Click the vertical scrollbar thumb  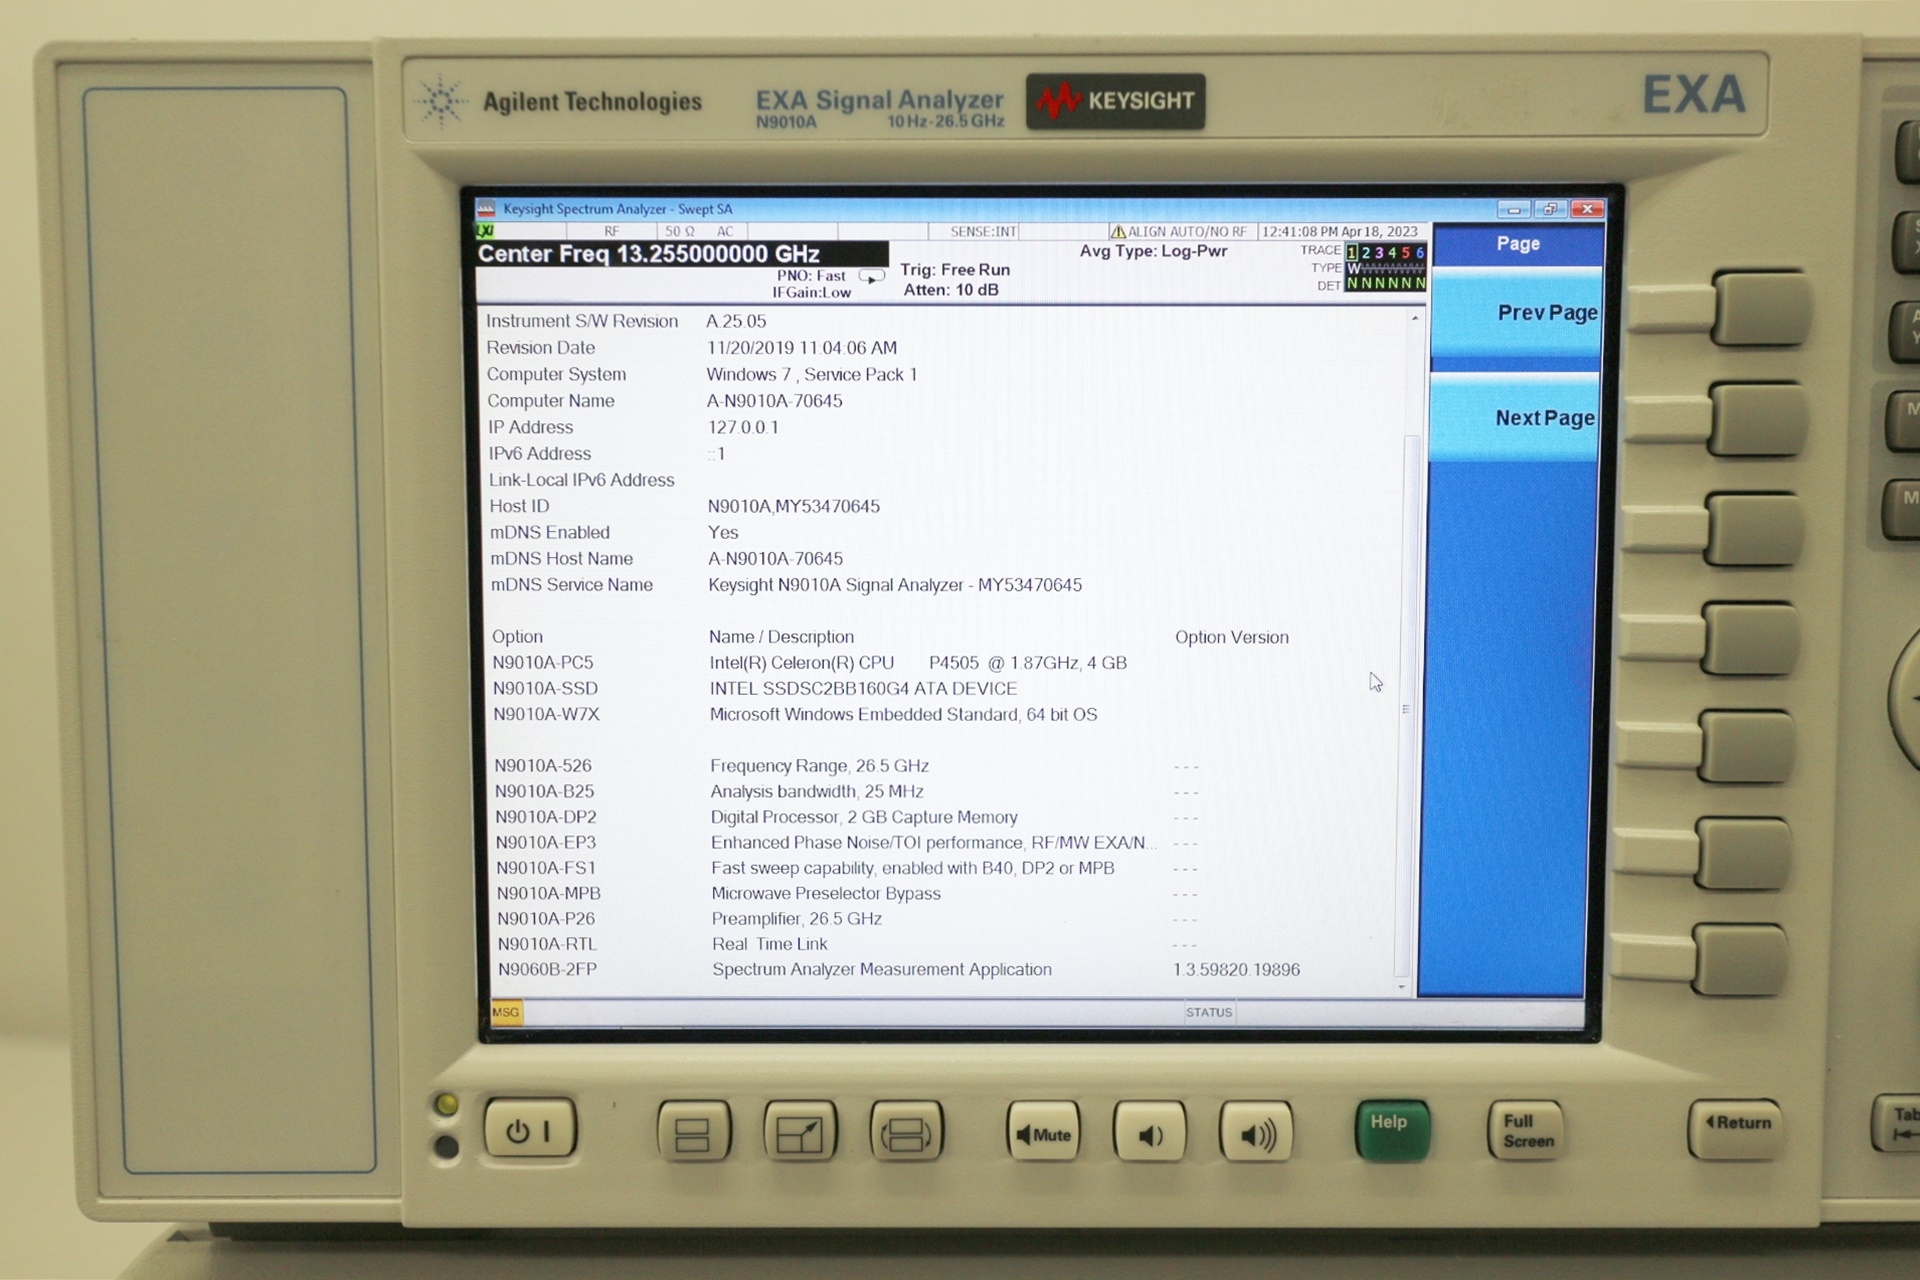[x=1406, y=705]
